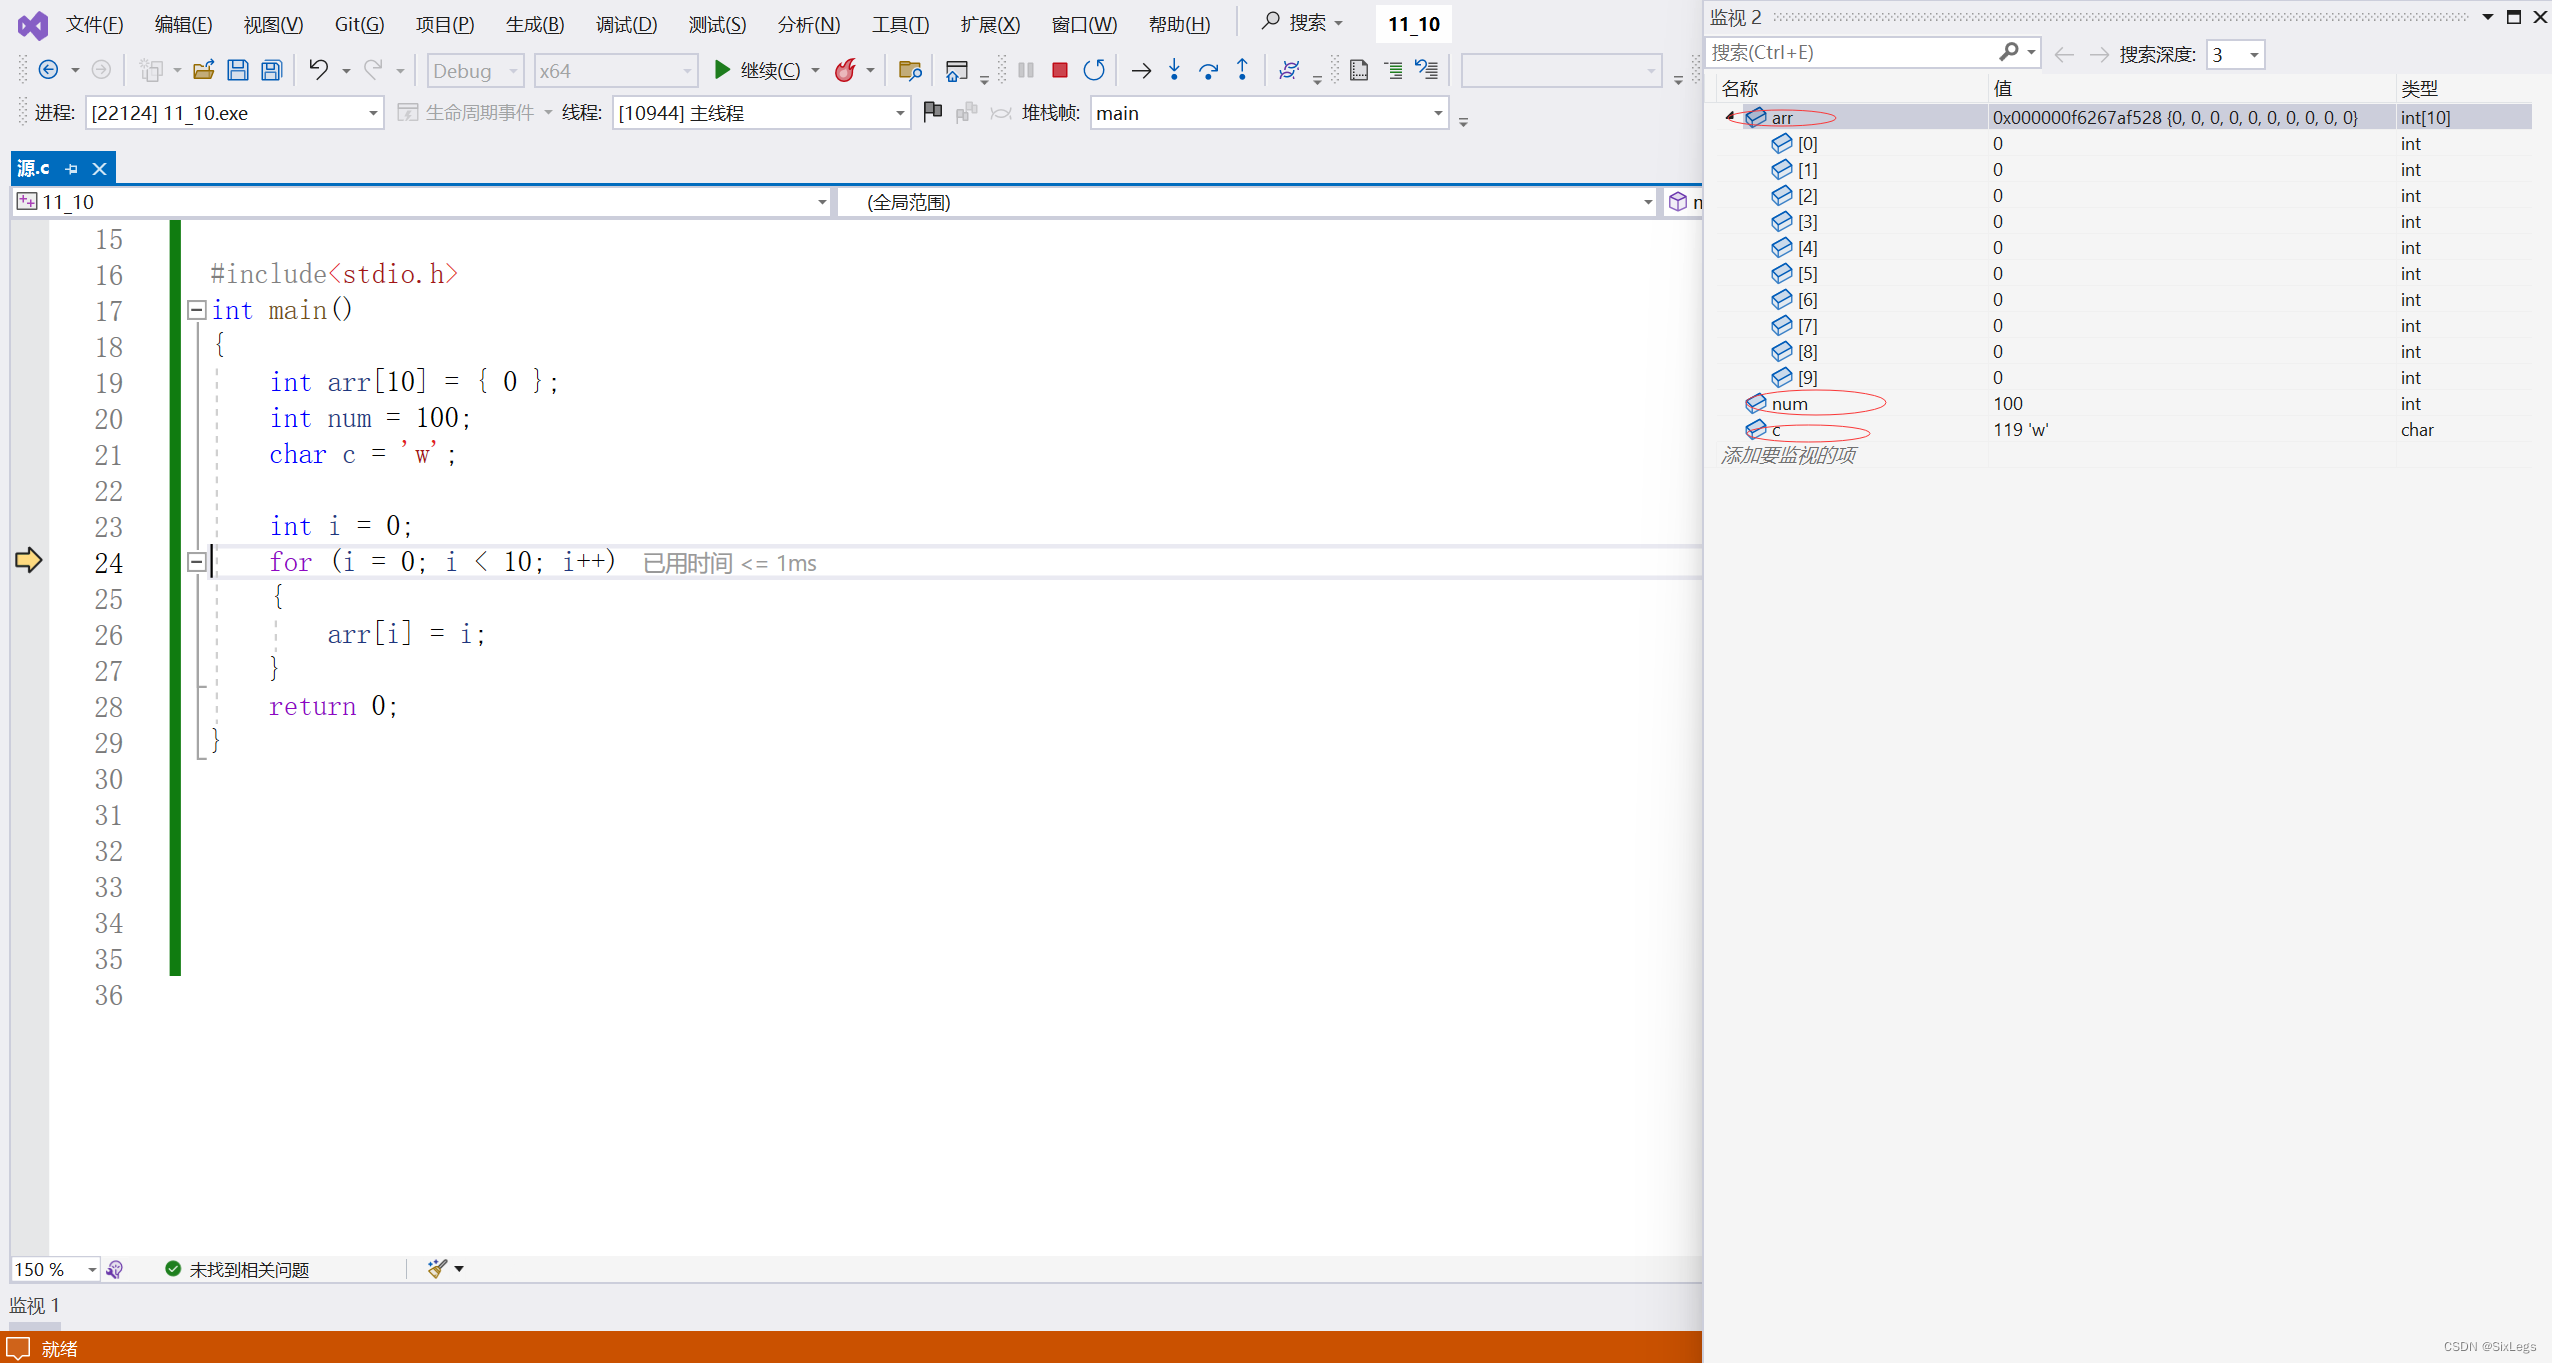
Task: Click the Step Out arrow icon
Action: [x=1242, y=70]
